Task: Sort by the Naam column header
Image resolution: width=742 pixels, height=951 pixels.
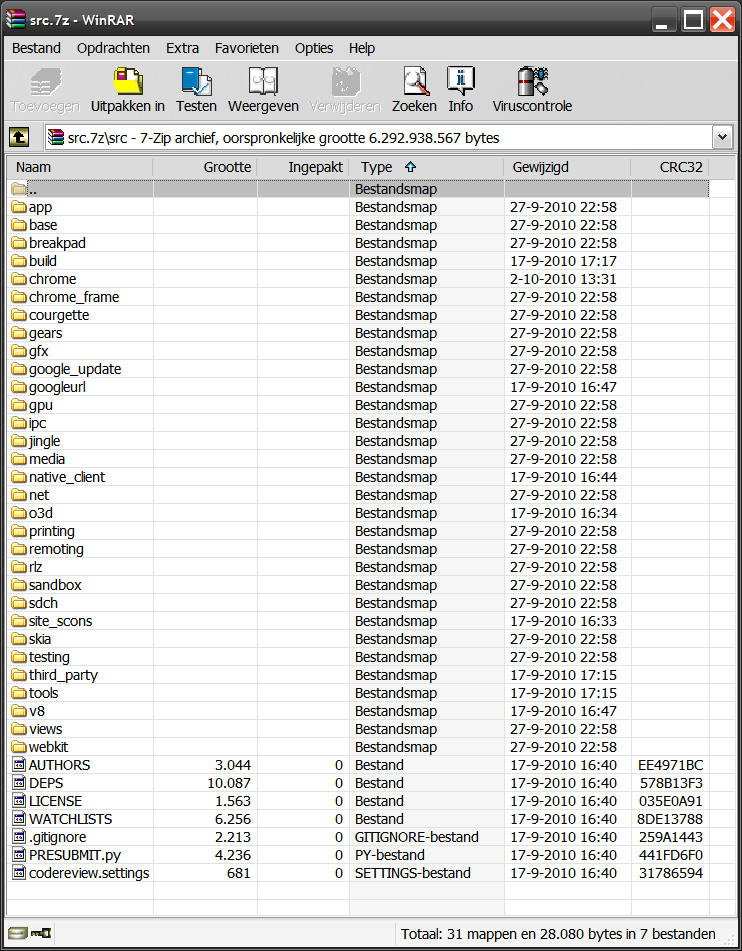Action: coord(79,167)
